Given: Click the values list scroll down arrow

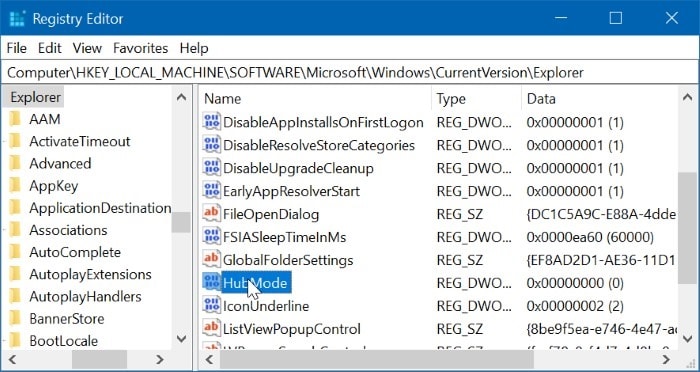Looking at the screenshot, I should tap(688, 339).
